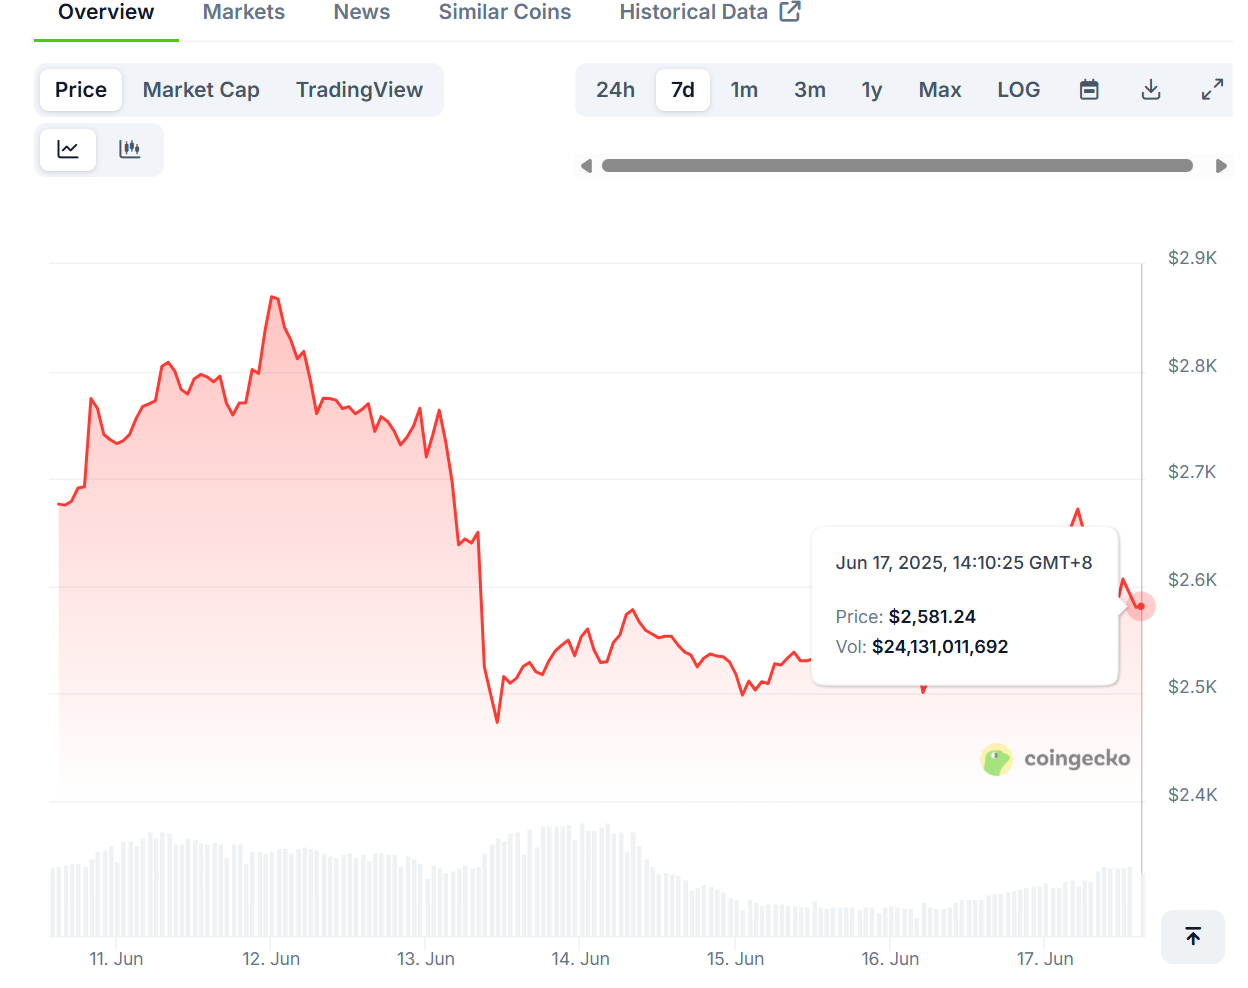Open the TradingView chart tab
This screenshot has width=1248, height=988.
click(359, 90)
